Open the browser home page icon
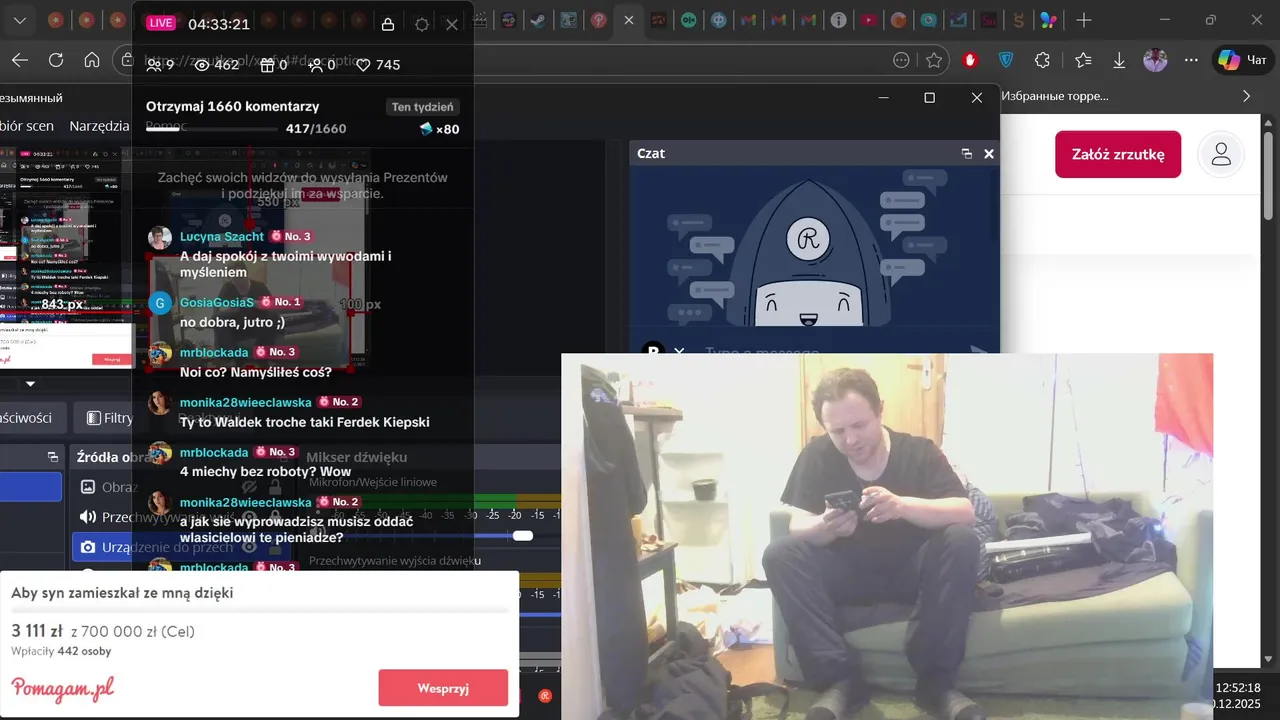 click(x=92, y=60)
